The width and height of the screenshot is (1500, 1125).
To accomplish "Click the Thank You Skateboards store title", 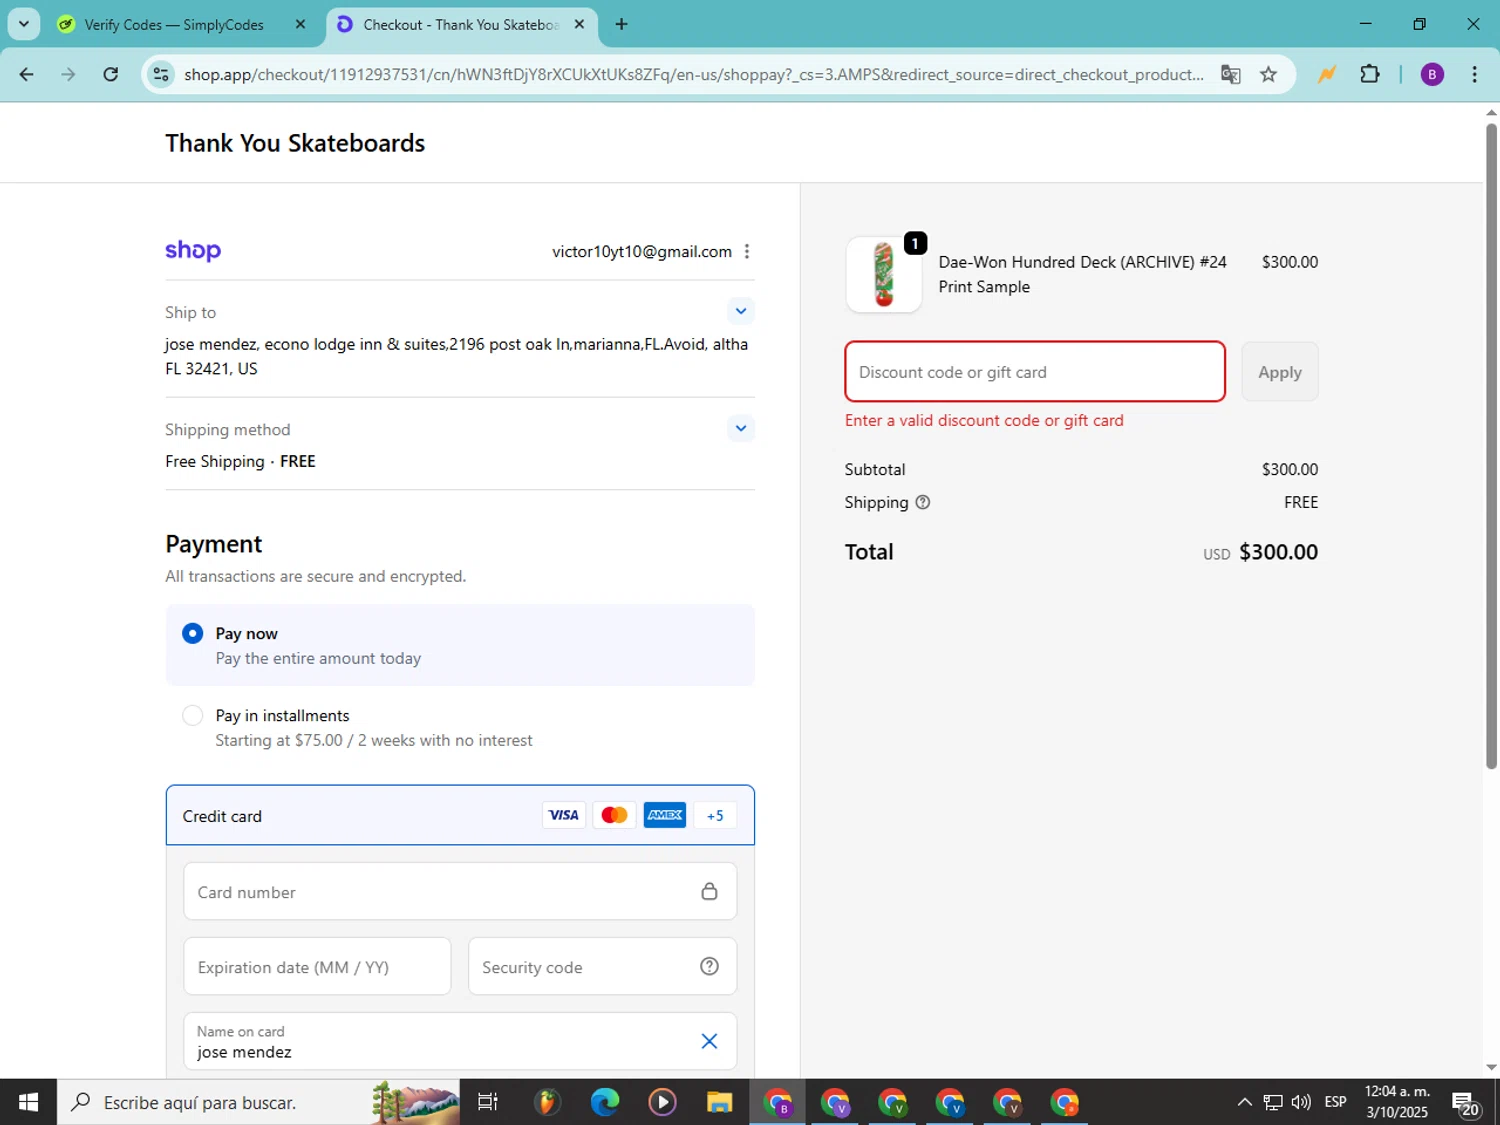I will 295,143.
